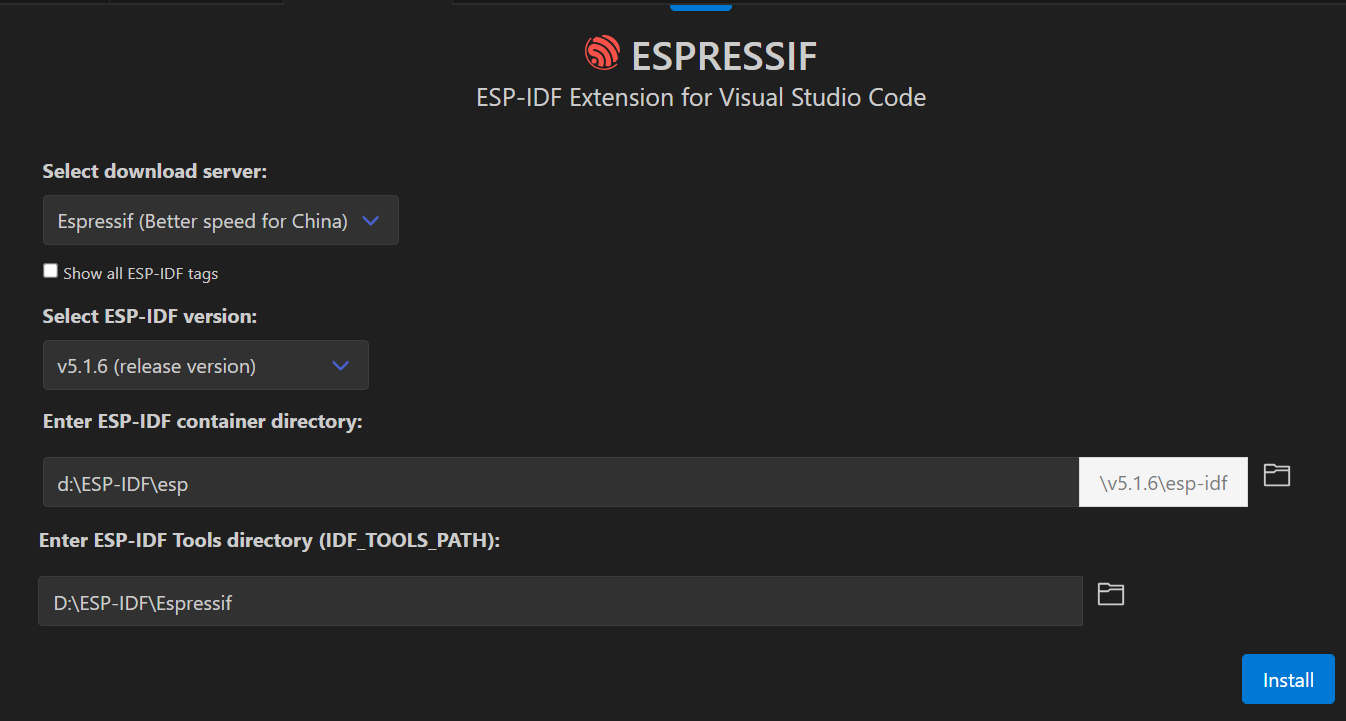1346x721 pixels.
Task: Open the v5.1.6 release version selector
Action: pos(205,365)
